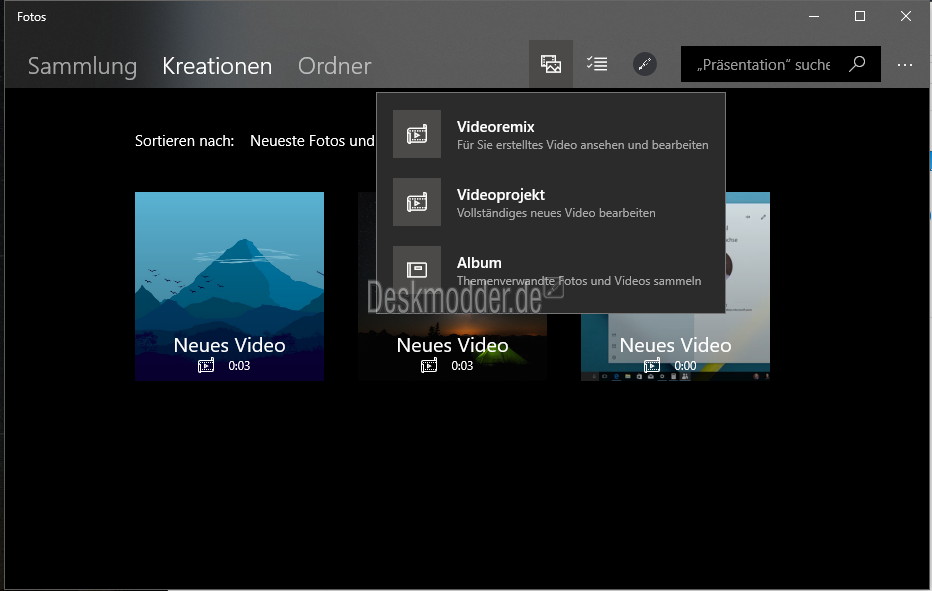The image size is (932, 591).
Task: Click the search magnifier icon
Action: (x=857, y=64)
